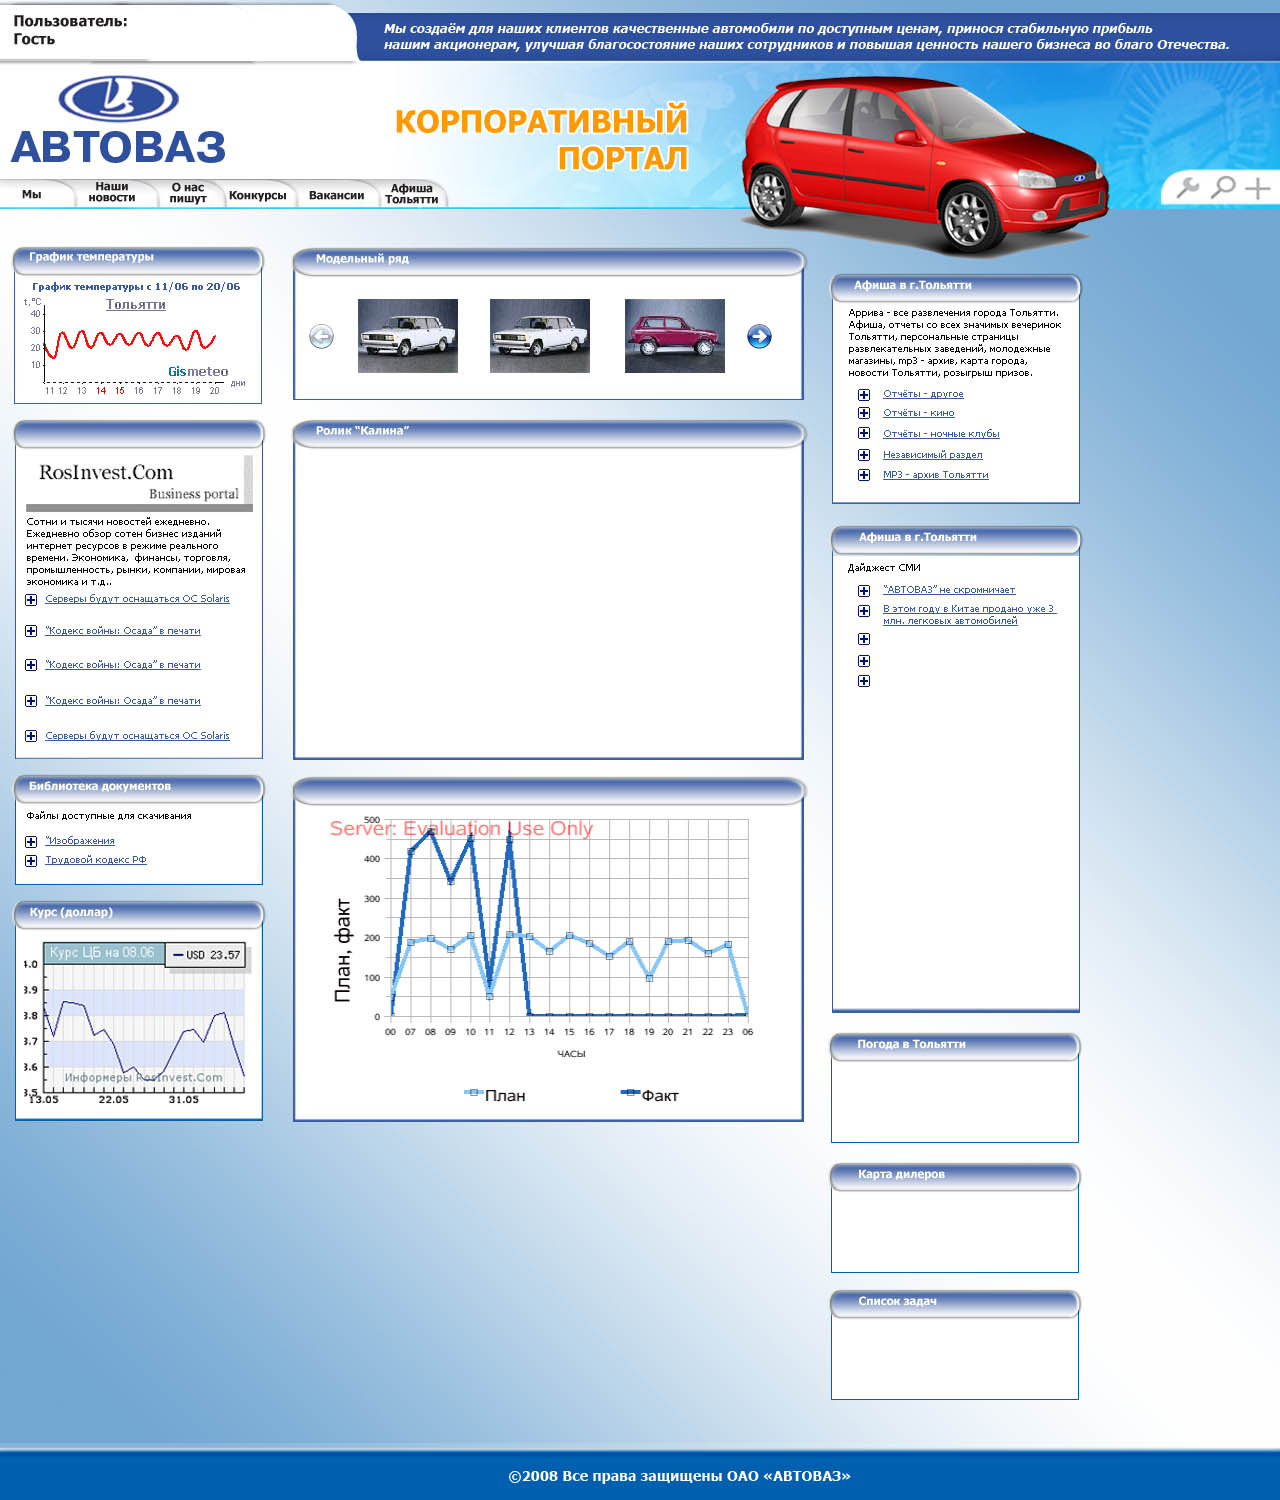Select the red Niva car thumbnail
The height and width of the screenshot is (1500, 1280).
click(x=675, y=336)
